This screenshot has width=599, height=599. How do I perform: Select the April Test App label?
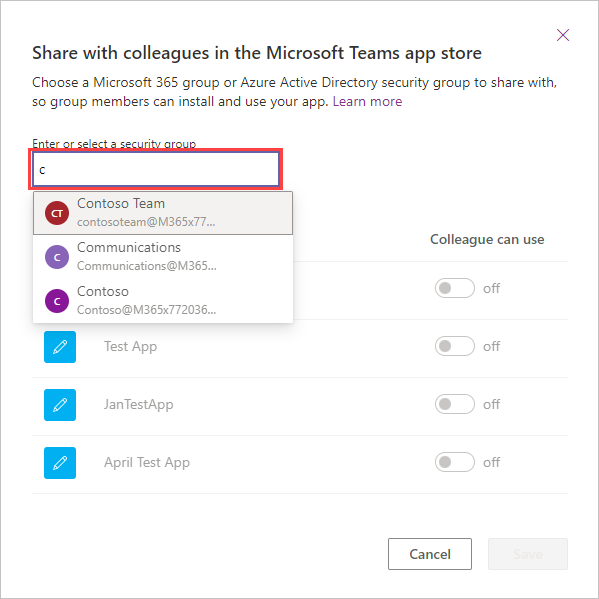coord(147,463)
